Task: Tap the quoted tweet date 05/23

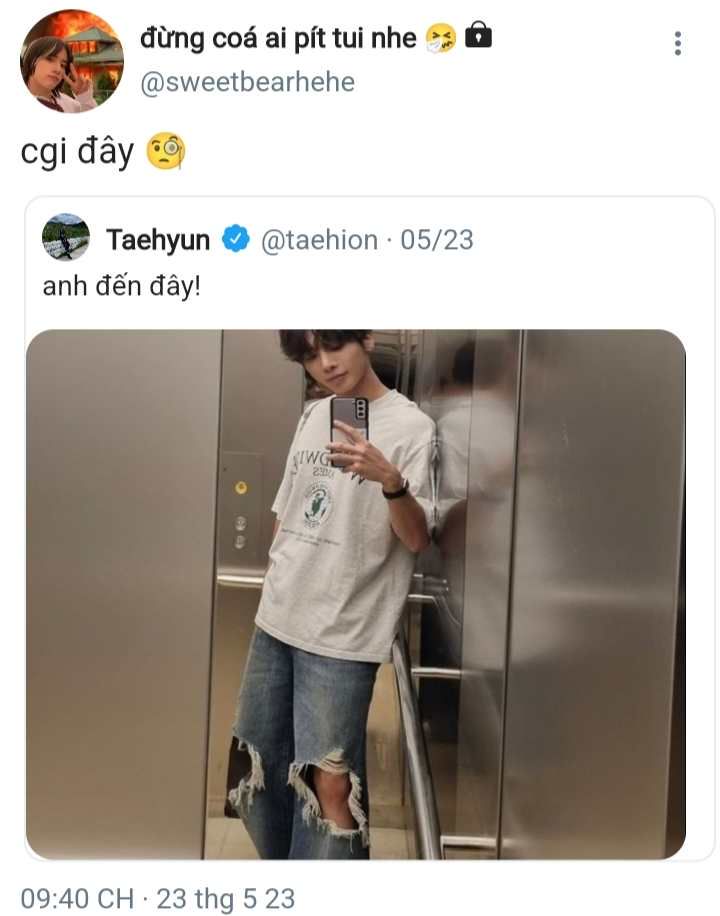Action: [x=437, y=240]
